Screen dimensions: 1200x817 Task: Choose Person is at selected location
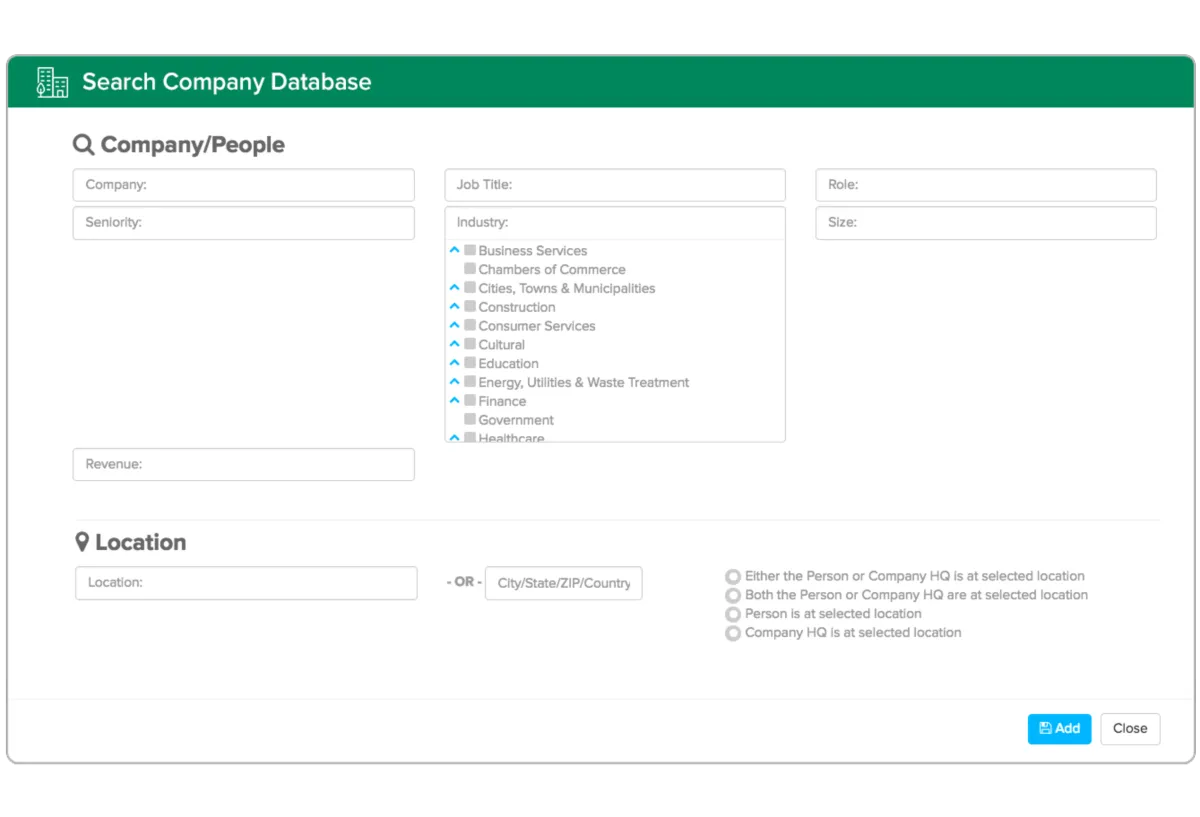(x=733, y=614)
